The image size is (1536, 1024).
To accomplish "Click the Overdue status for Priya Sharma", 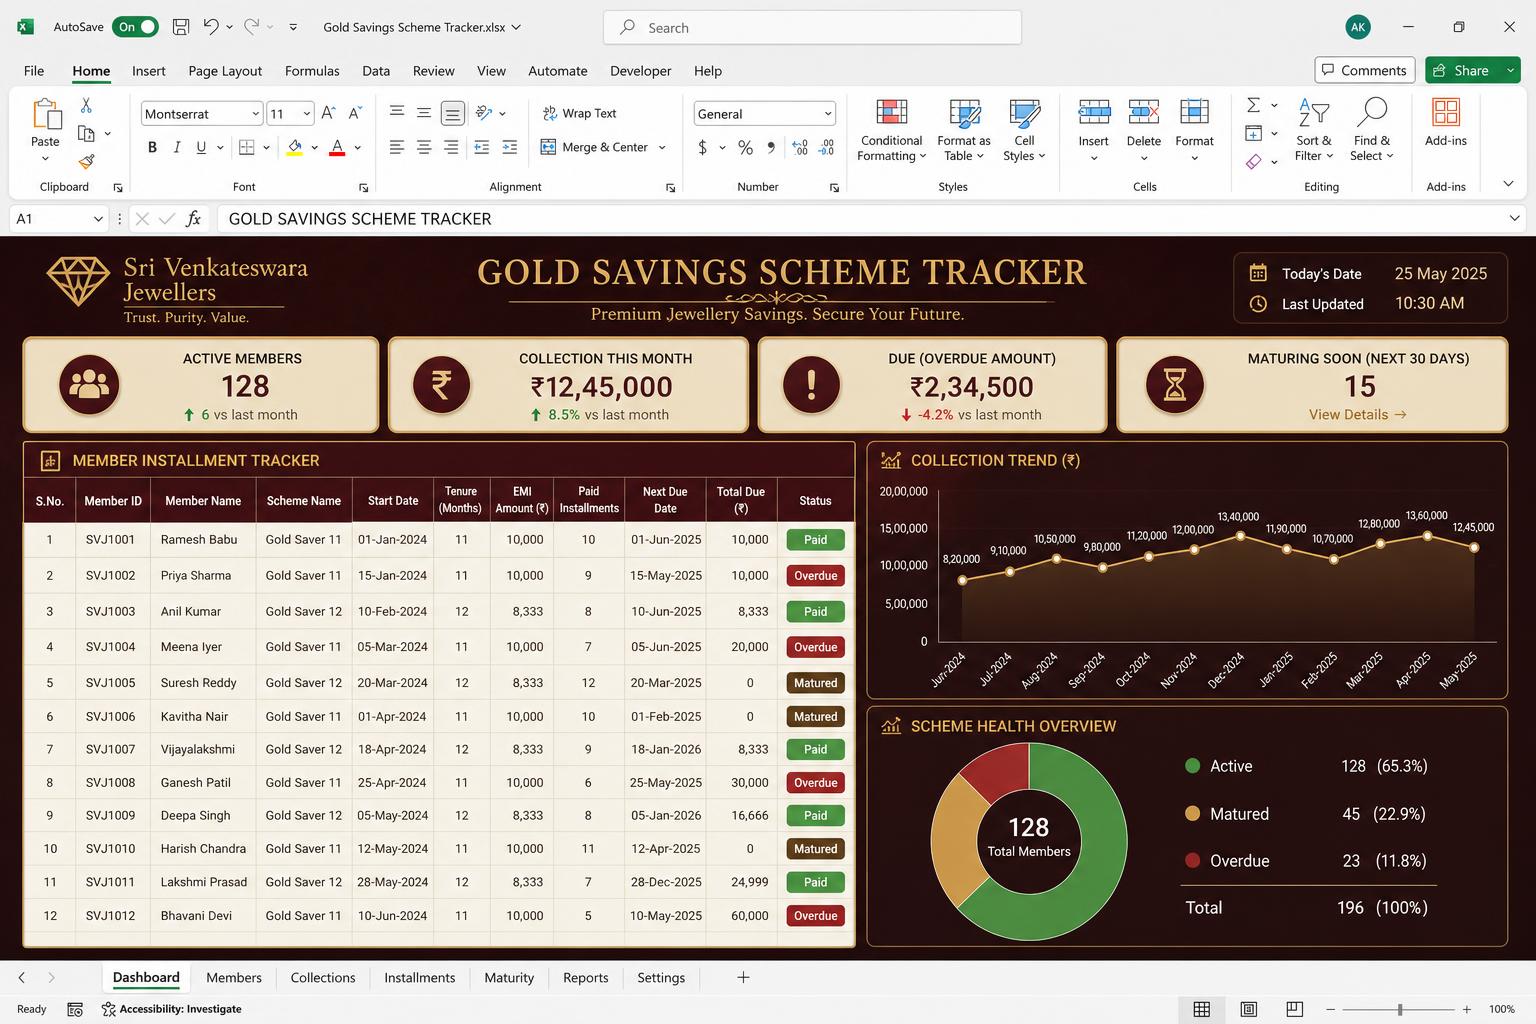I will (x=815, y=575).
